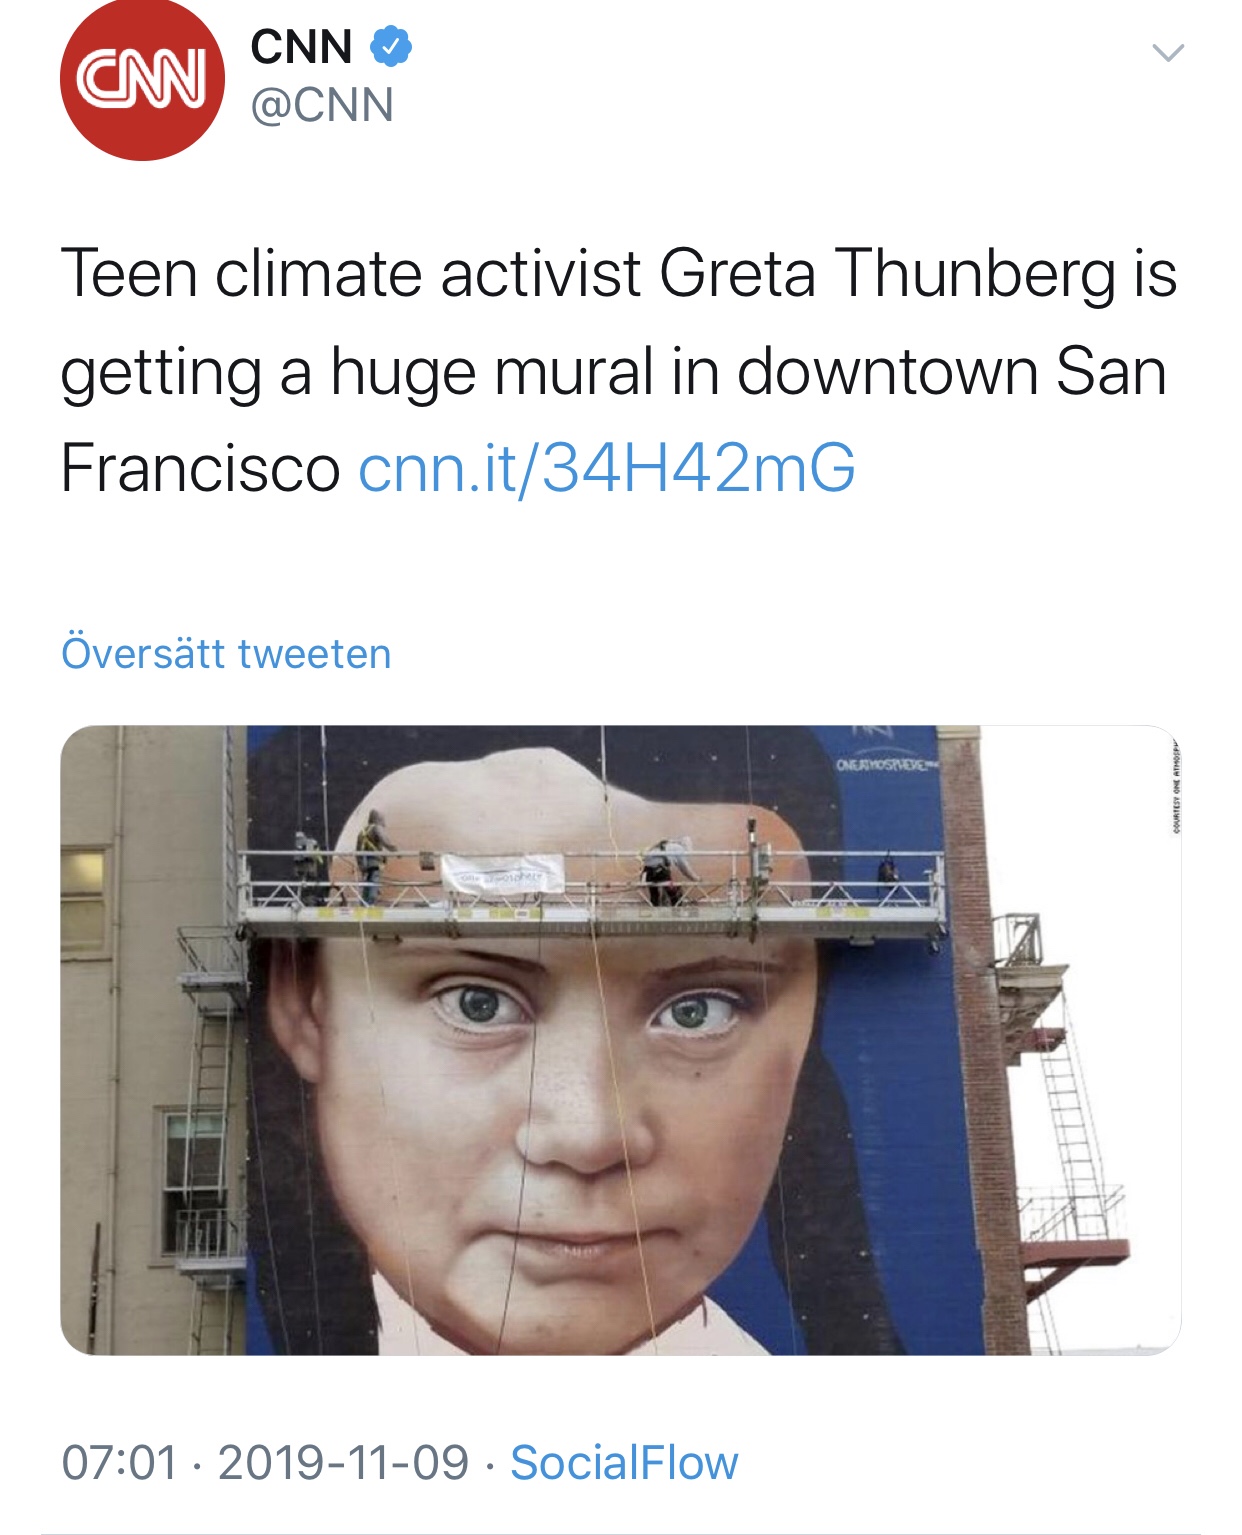The image size is (1242, 1535).
Task: Select the 2019-11-09 date
Action: 343,1463
